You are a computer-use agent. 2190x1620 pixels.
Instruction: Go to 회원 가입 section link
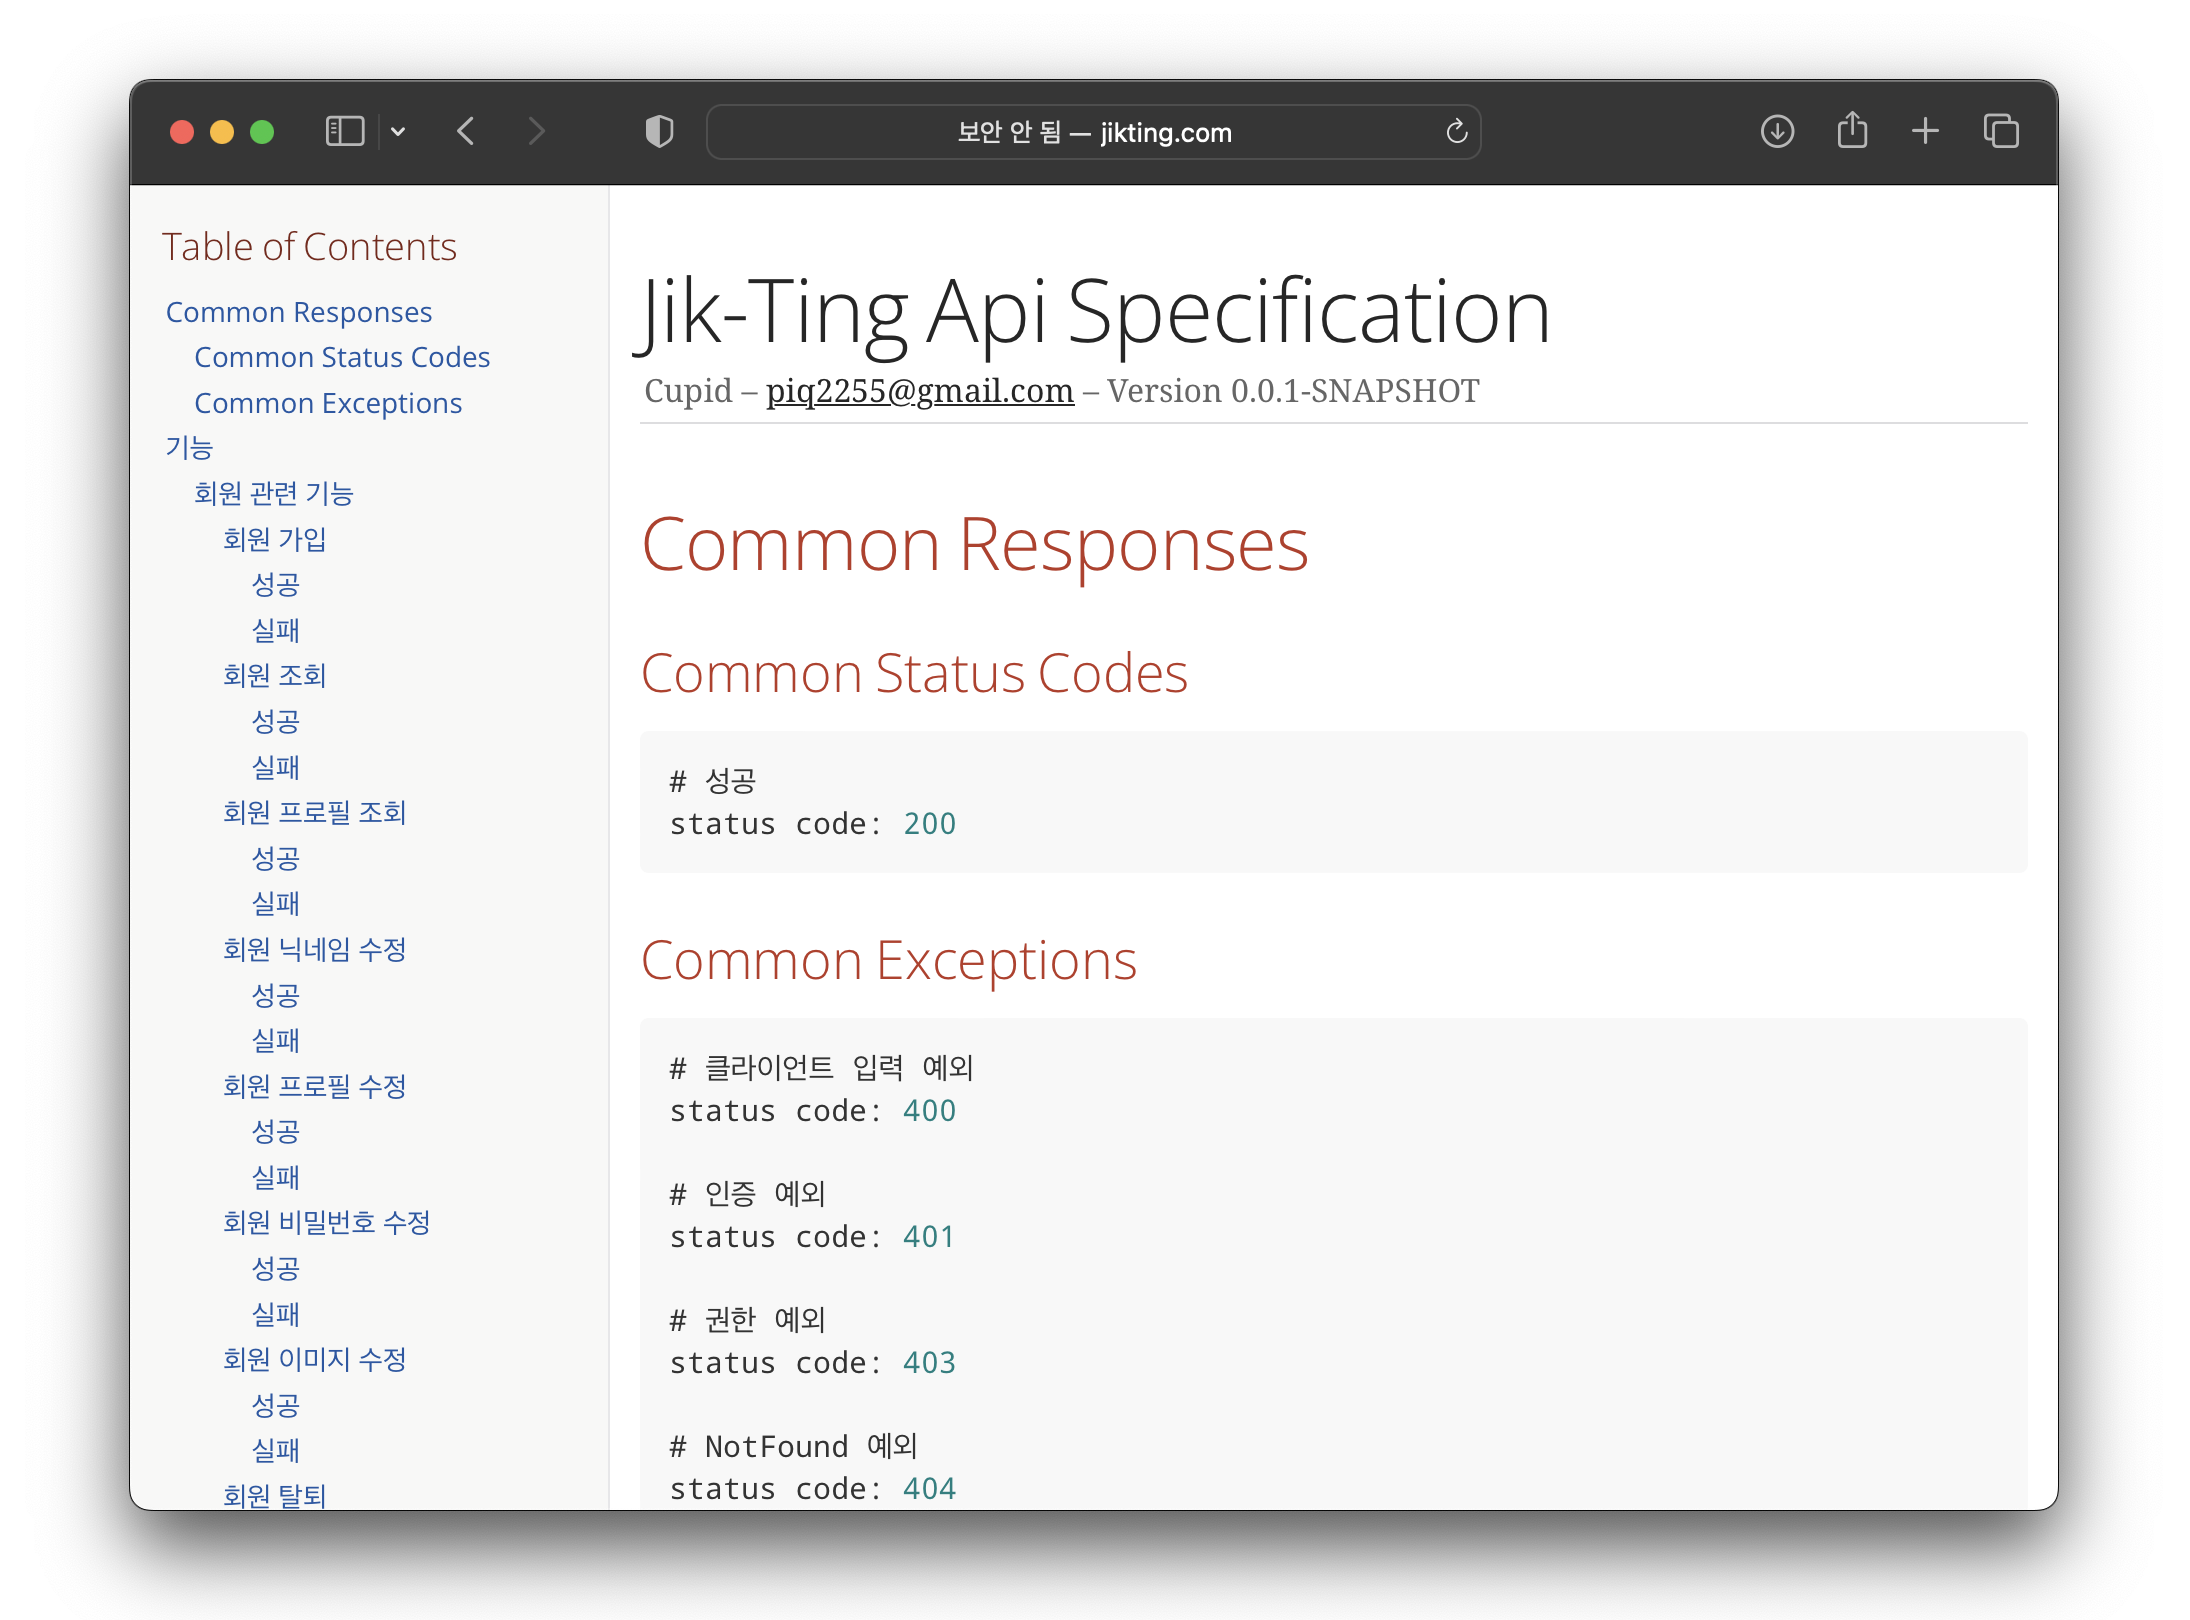[274, 539]
